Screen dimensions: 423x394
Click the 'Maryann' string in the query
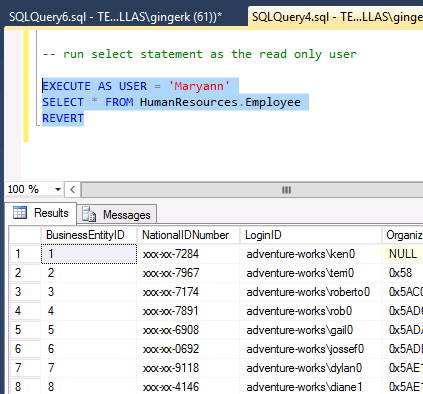click(199, 86)
